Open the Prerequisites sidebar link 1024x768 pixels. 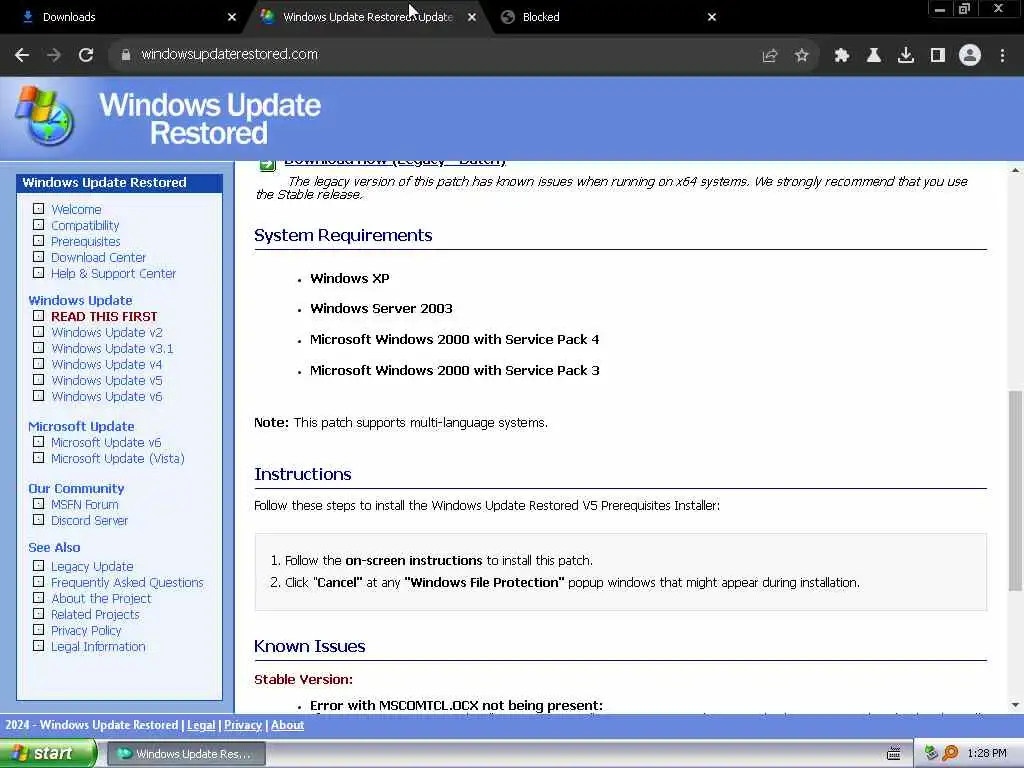pyautogui.click(x=86, y=242)
